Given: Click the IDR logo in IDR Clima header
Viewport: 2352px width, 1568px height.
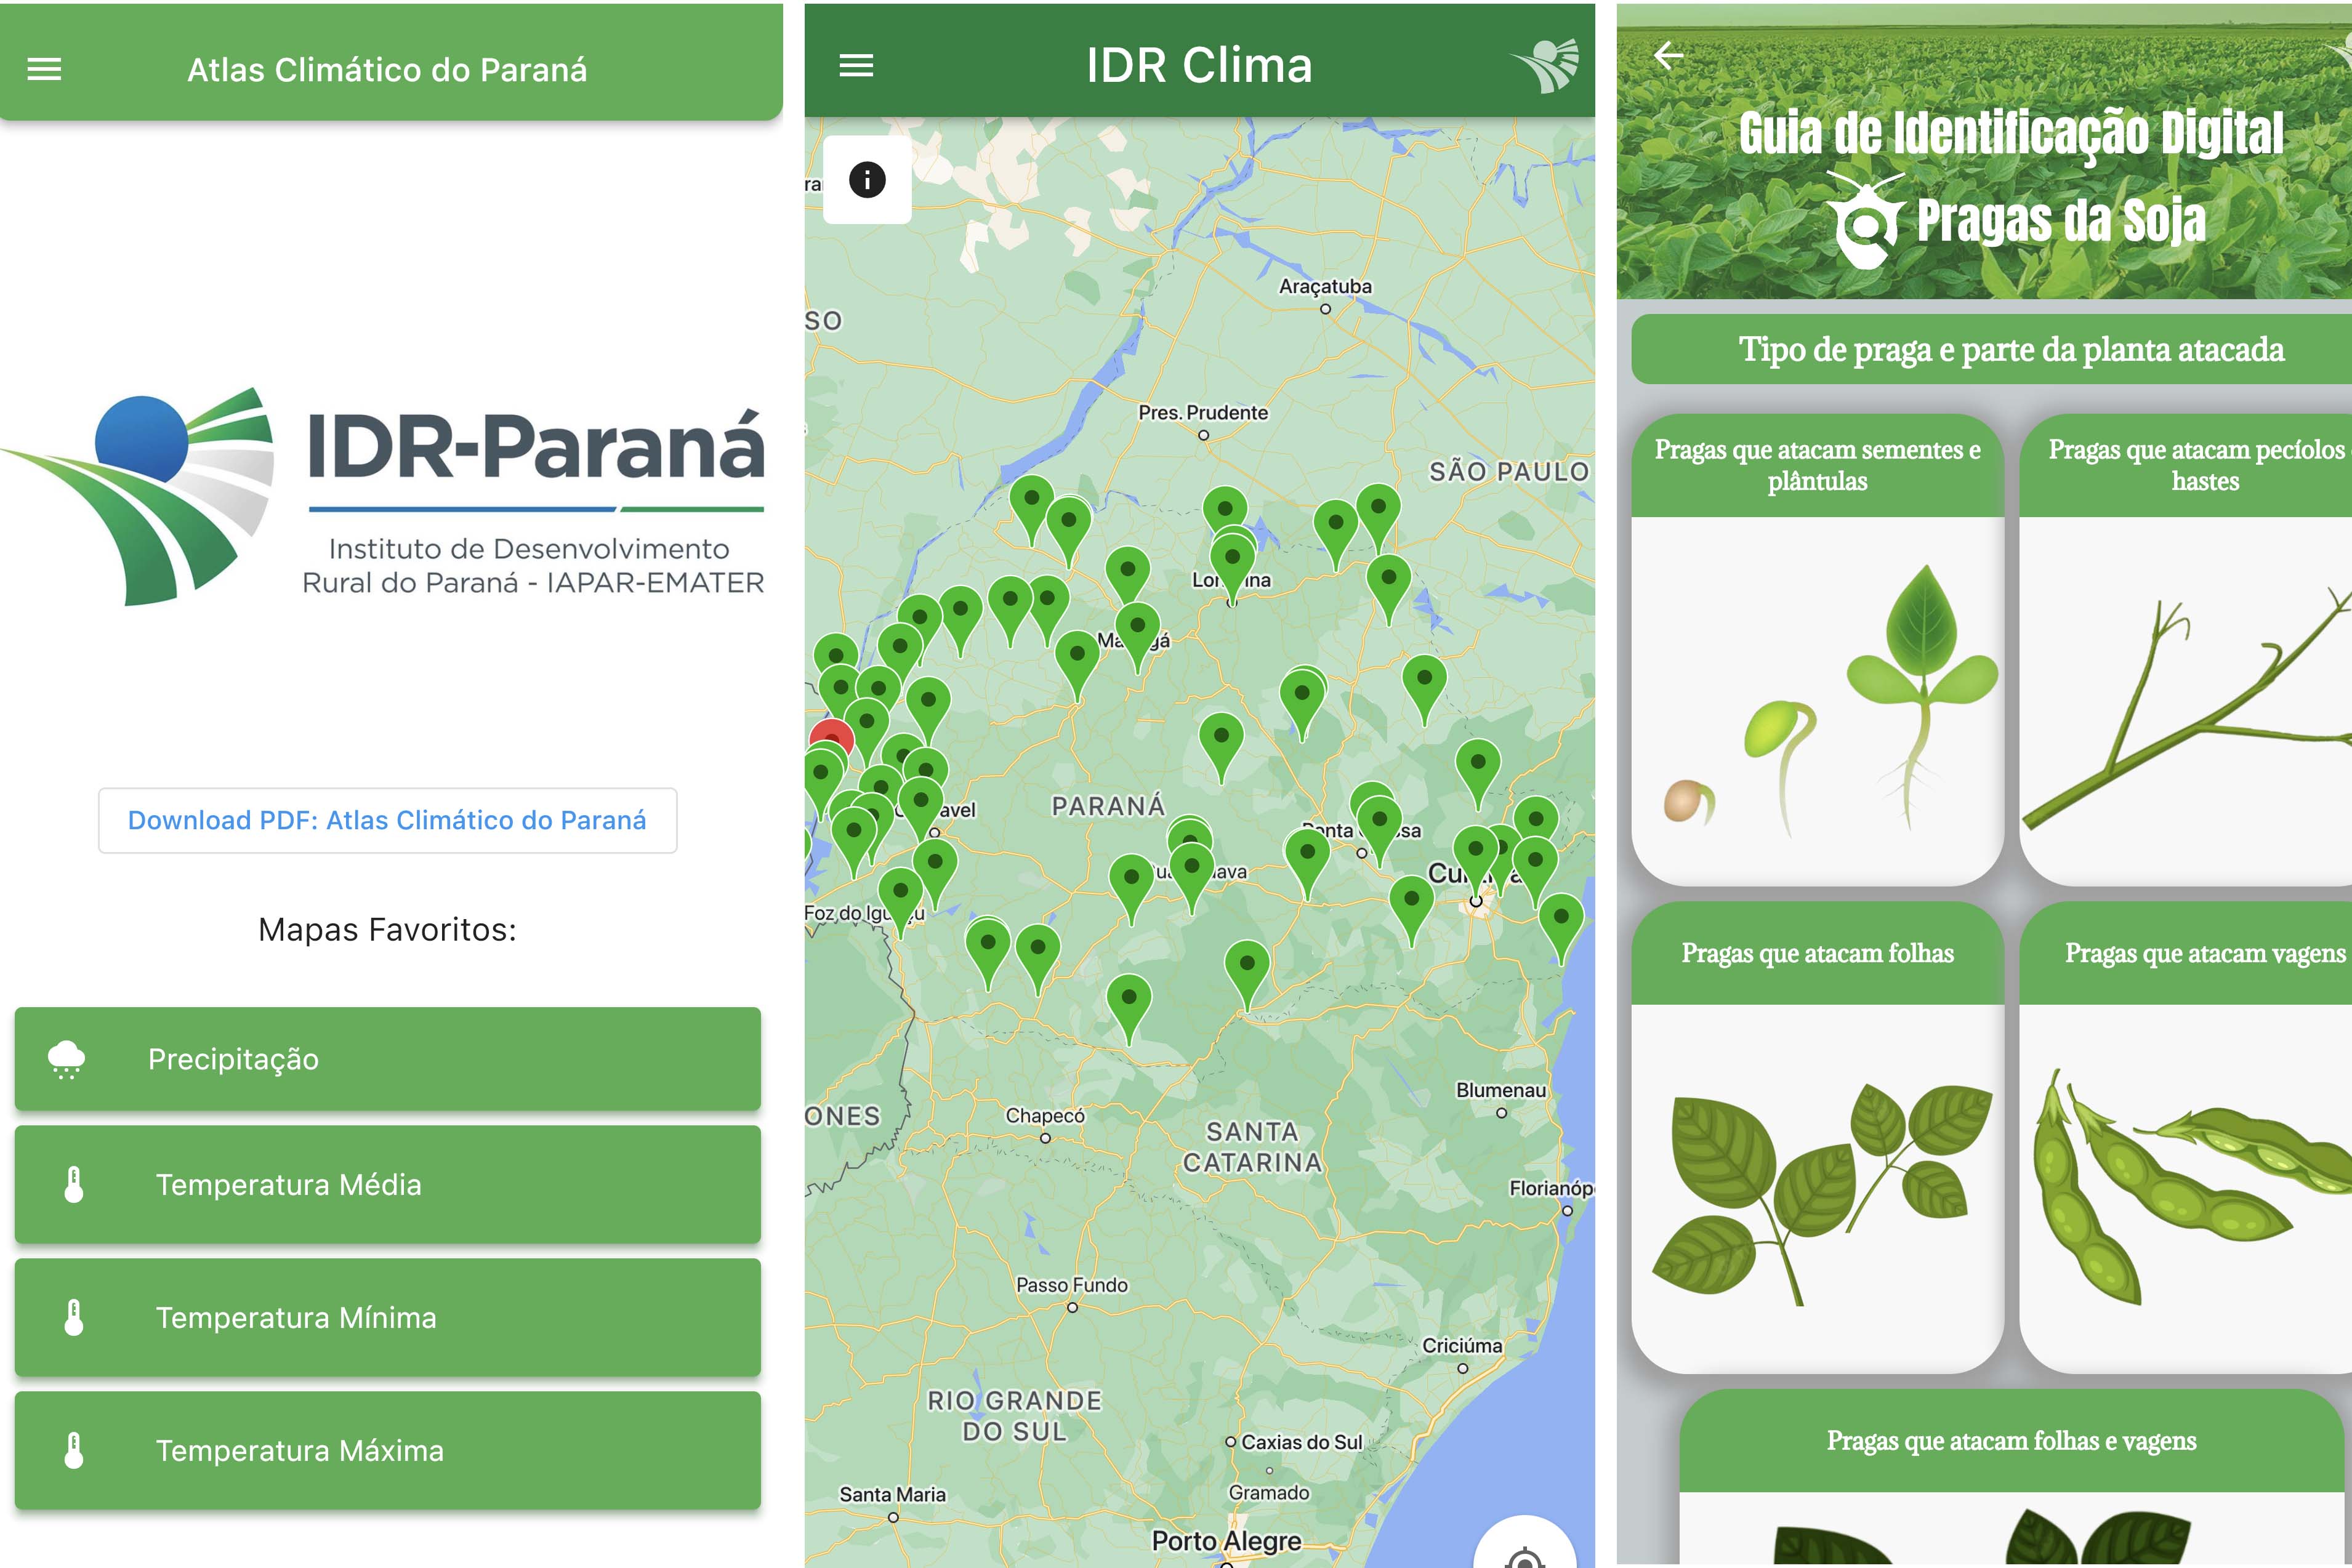Looking at the screenshot, I should point(1546,66).
